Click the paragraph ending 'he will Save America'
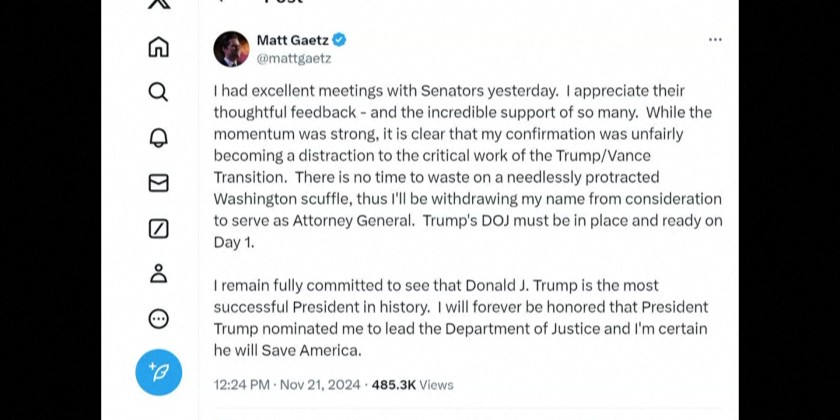 [x=461, y=318]
